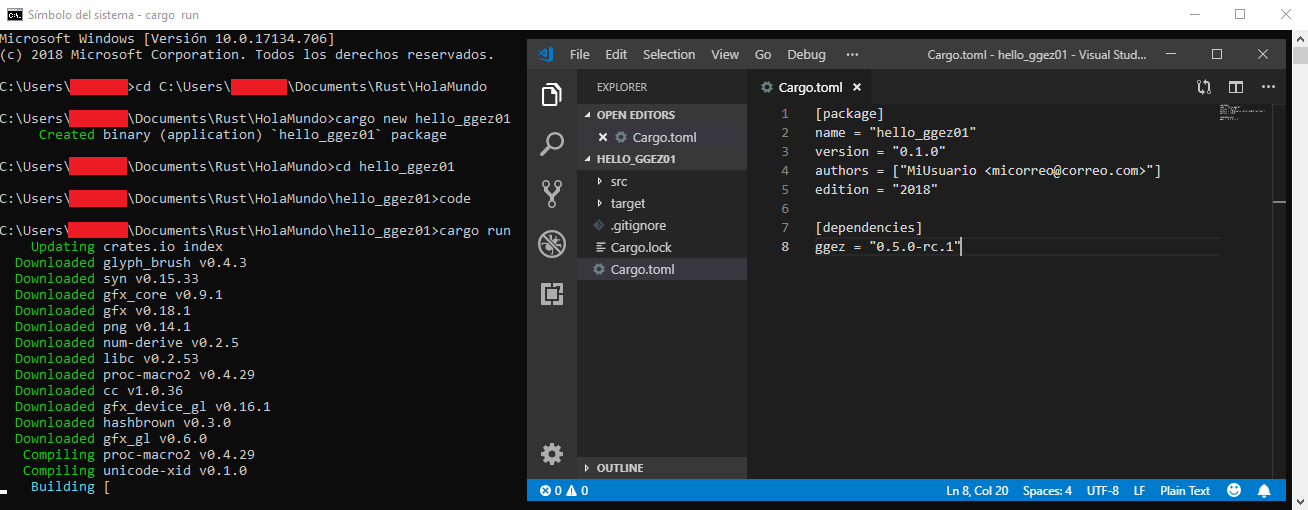The width and height of the screenshot is (1308, 510).
Task: Change indentation via Spaces: 4
Action: [x=1047, y=491]
